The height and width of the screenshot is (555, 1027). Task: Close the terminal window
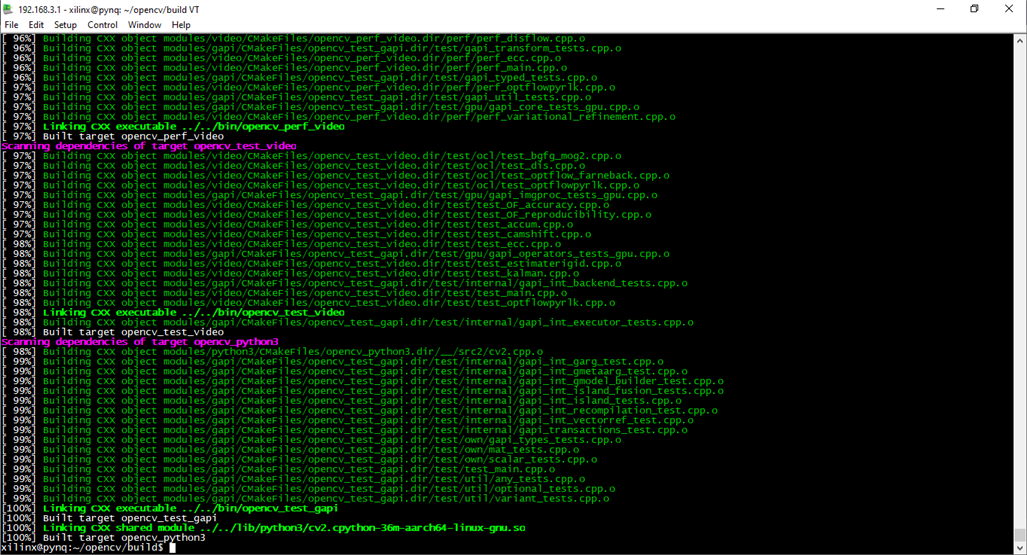click(x=1009, y=9)
